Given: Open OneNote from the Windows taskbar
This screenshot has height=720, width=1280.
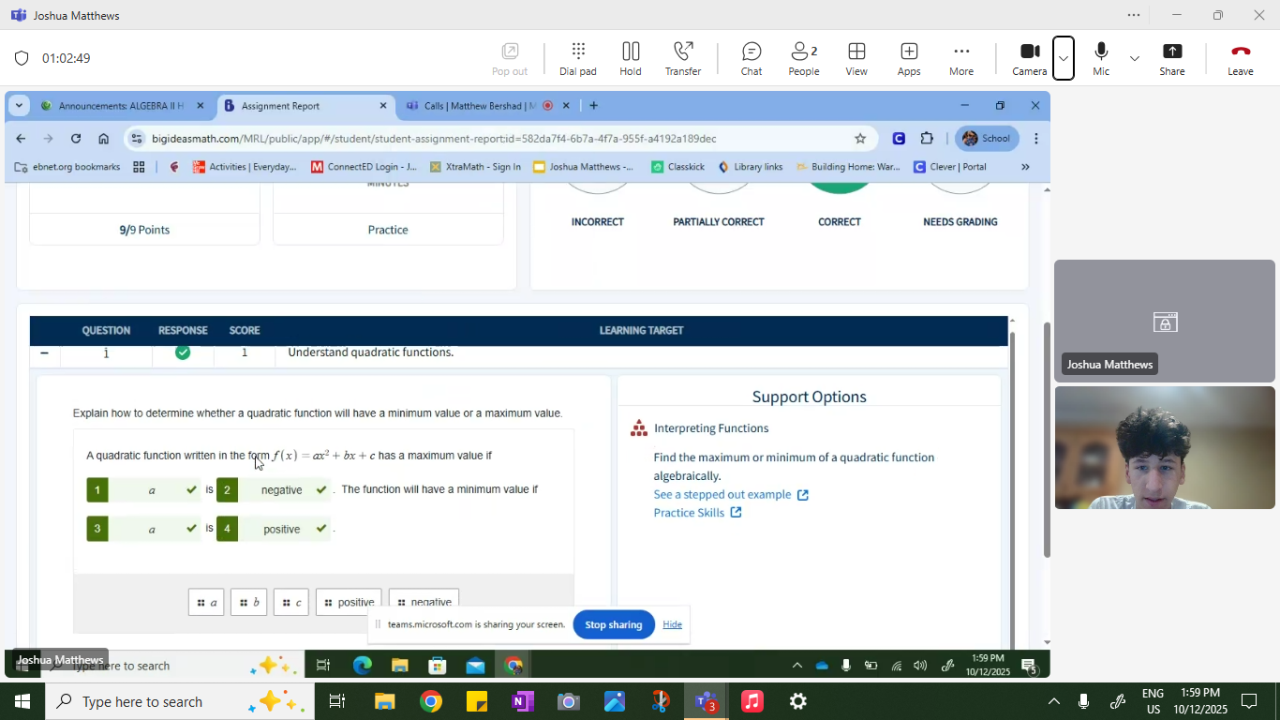Looking at the screenshot, I should (522, 701).
